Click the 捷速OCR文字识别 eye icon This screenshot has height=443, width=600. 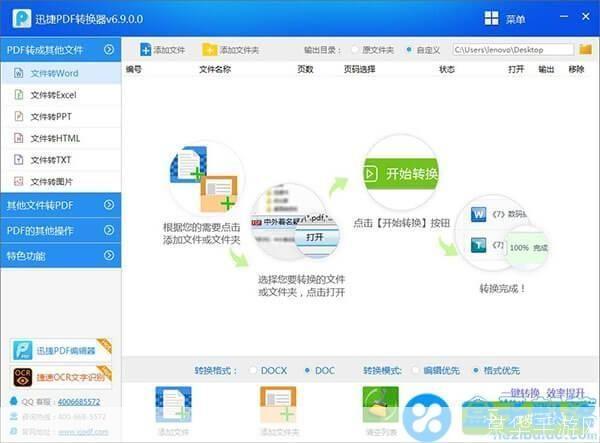click(x=23, y=377)
